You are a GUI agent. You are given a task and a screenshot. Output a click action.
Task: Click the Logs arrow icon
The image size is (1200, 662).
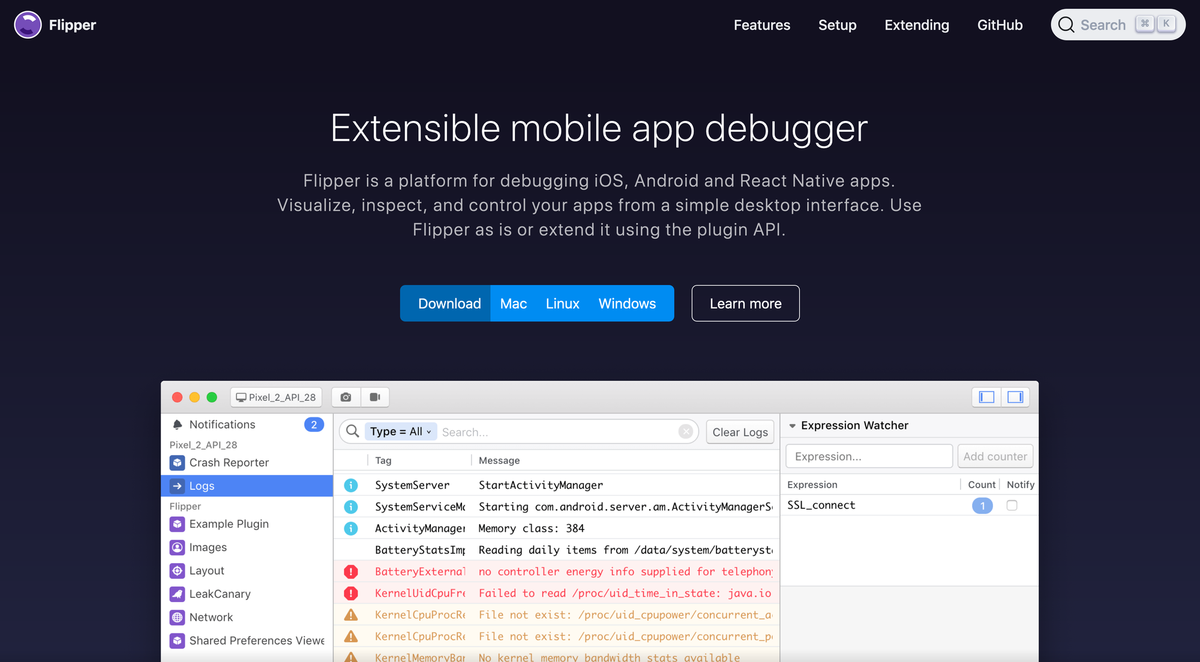point(177,486)
